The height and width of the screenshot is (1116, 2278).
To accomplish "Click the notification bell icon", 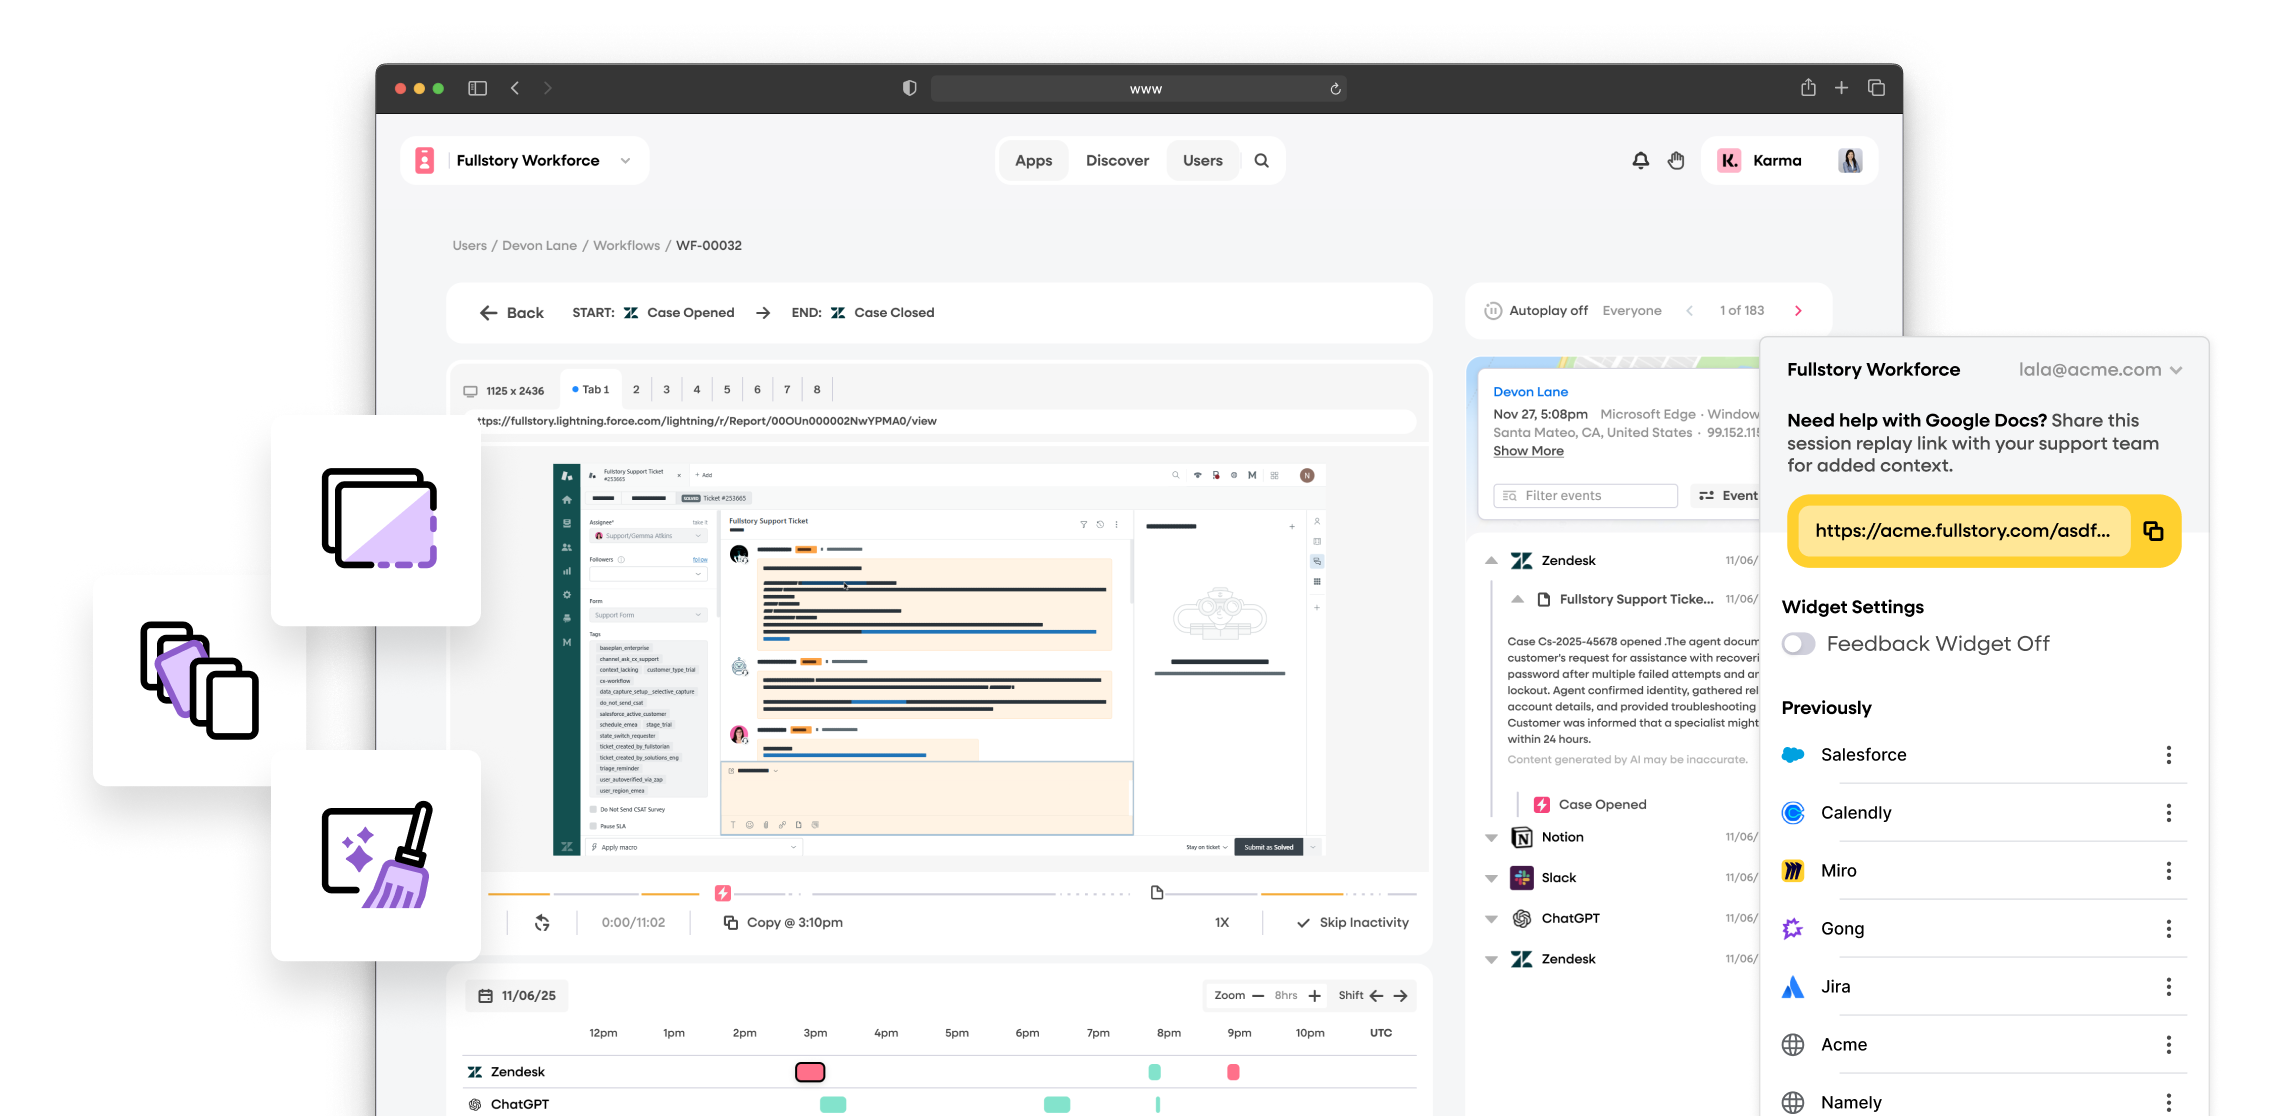I will tap(1640, 160).
